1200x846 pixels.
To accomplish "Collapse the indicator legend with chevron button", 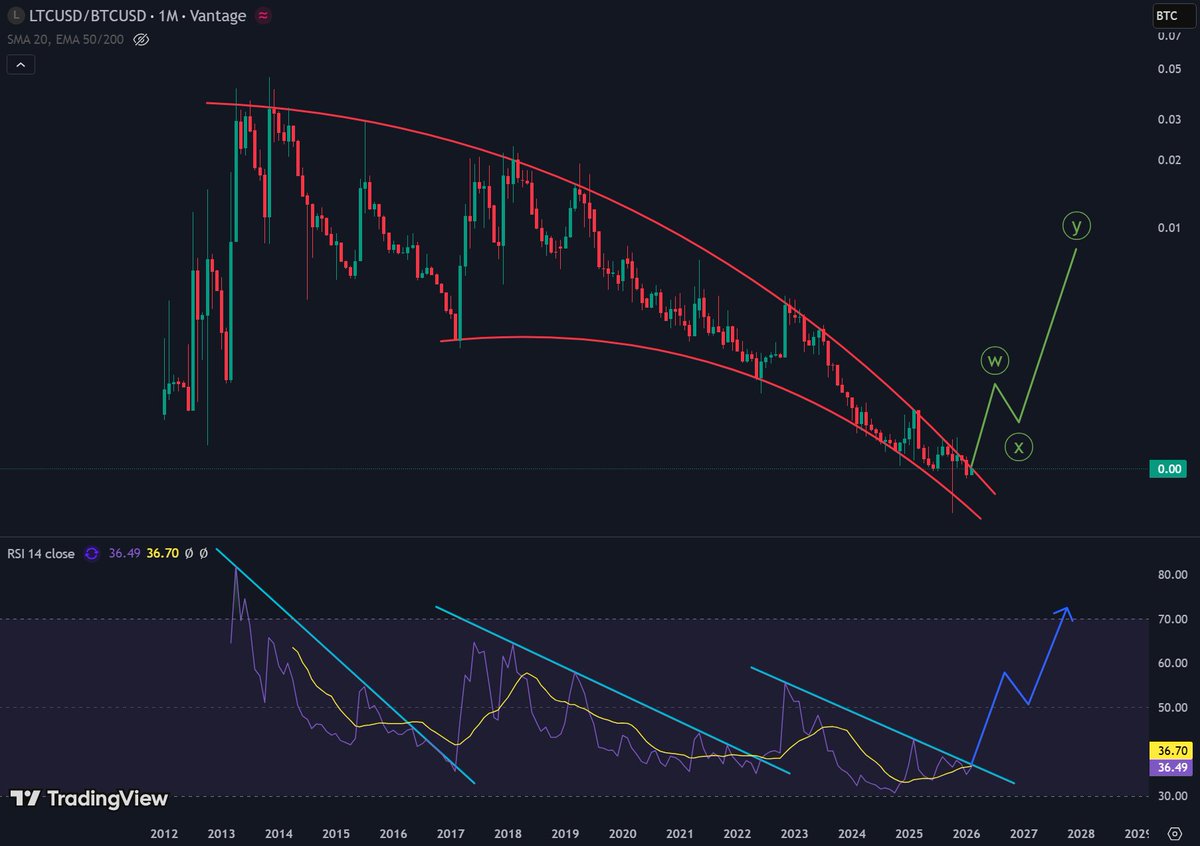I will click(x=21, y=65).
